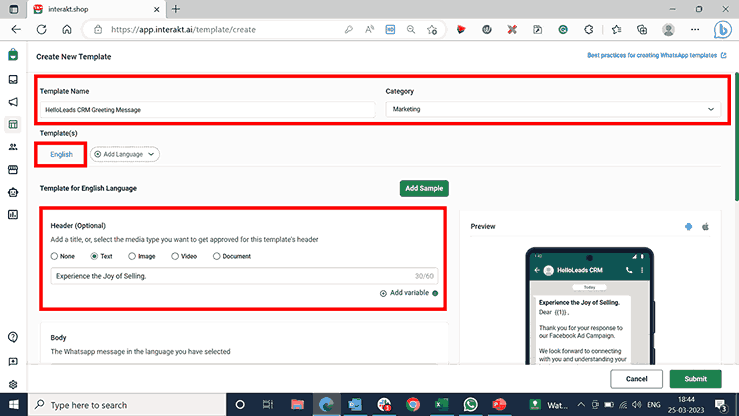Viewport: 739px width, 416px height.
Task: Add page to favorites star icon
Action: [432, 30]
